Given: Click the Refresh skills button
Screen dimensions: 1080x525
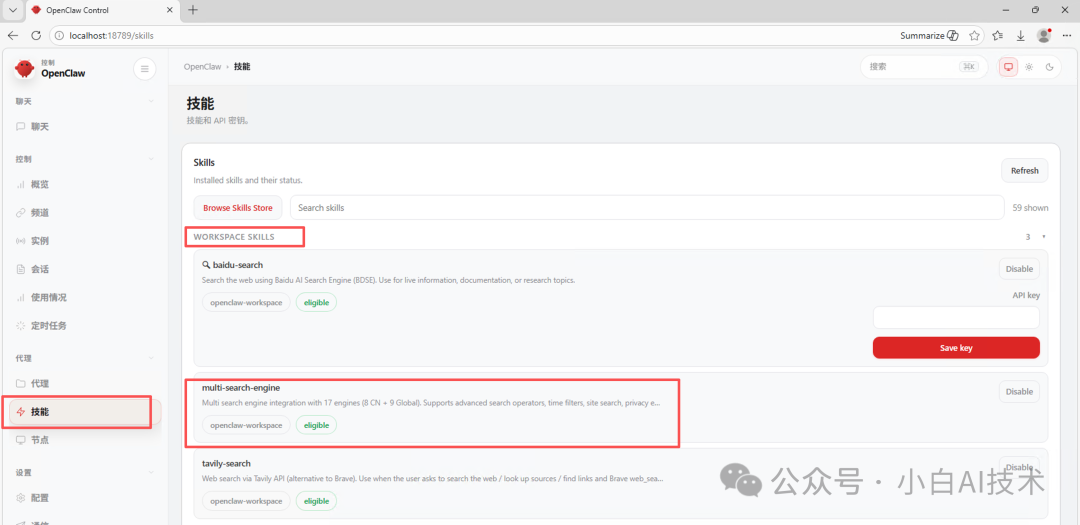Looking at the screenshot, I should [1024, 171].
